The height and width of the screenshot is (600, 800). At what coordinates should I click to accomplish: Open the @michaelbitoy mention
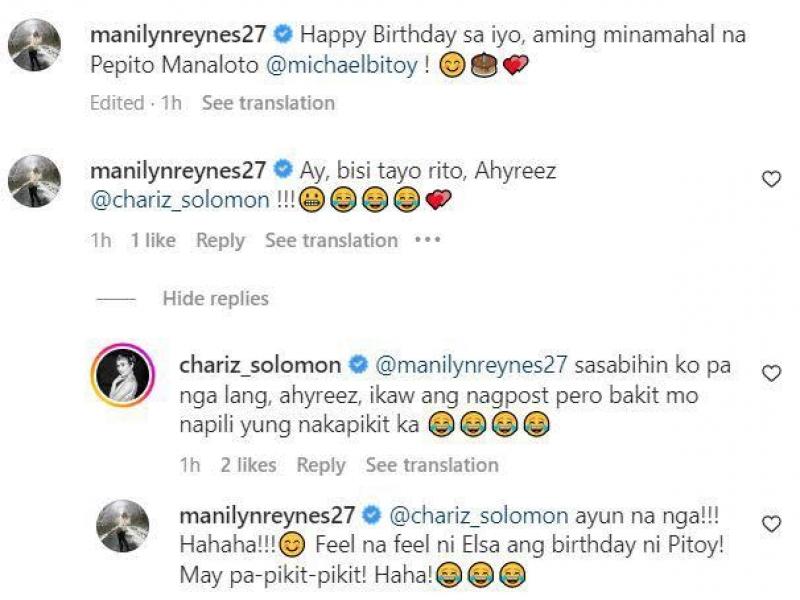click(342, 65)
